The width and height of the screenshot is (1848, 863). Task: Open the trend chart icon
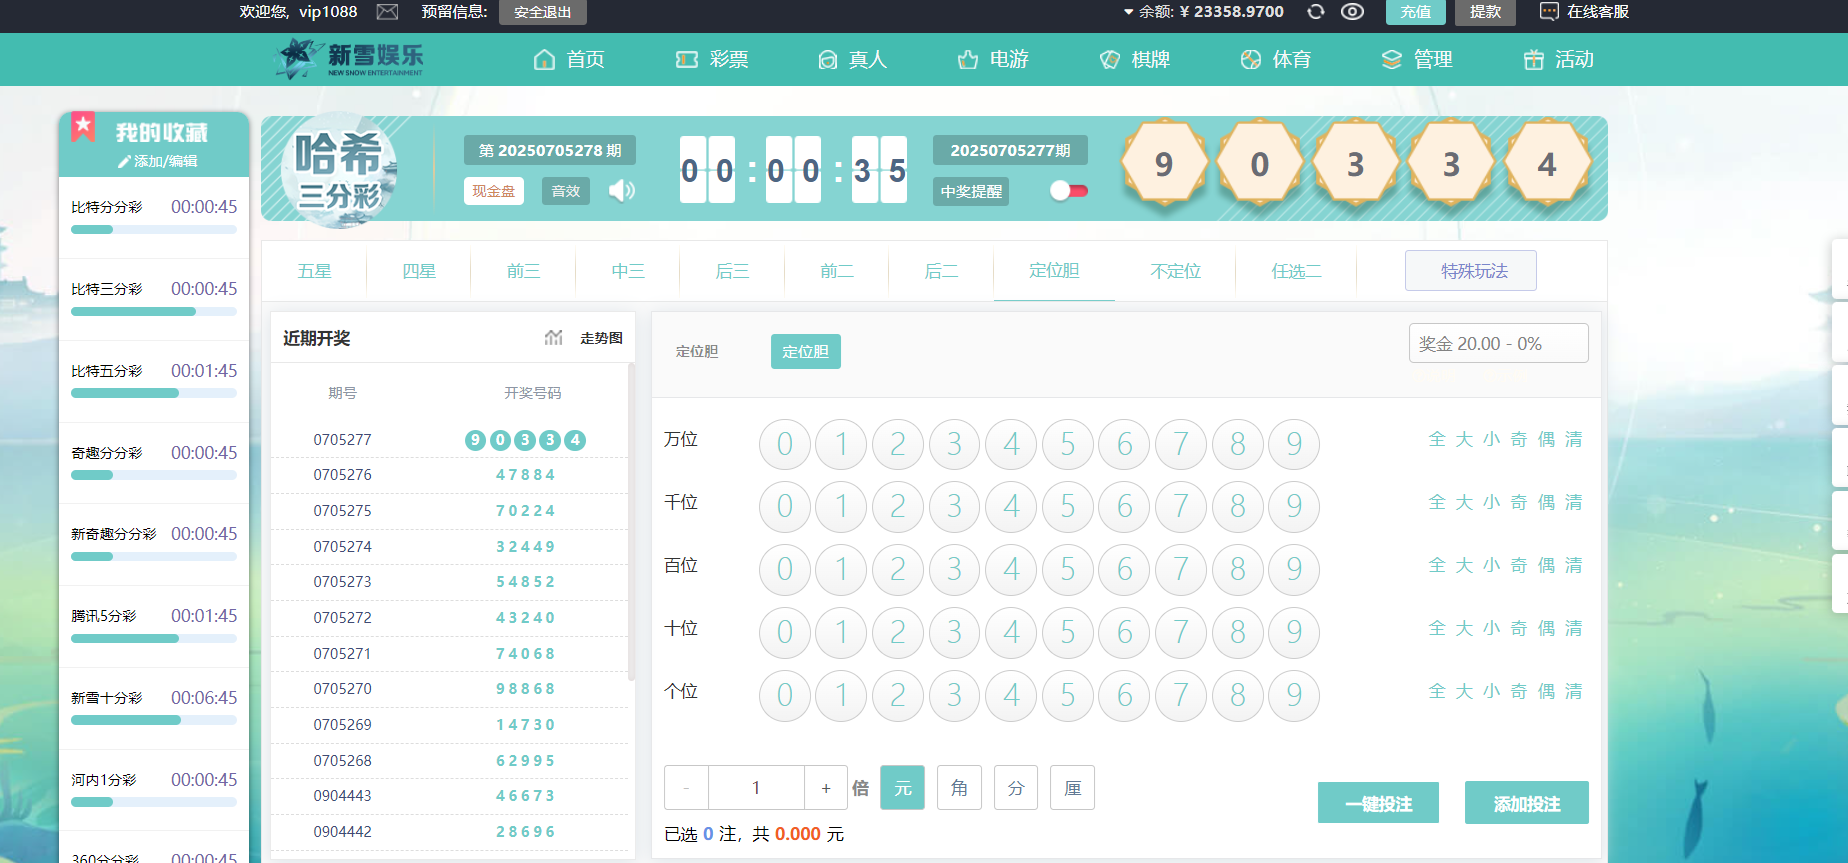[553, 338]
